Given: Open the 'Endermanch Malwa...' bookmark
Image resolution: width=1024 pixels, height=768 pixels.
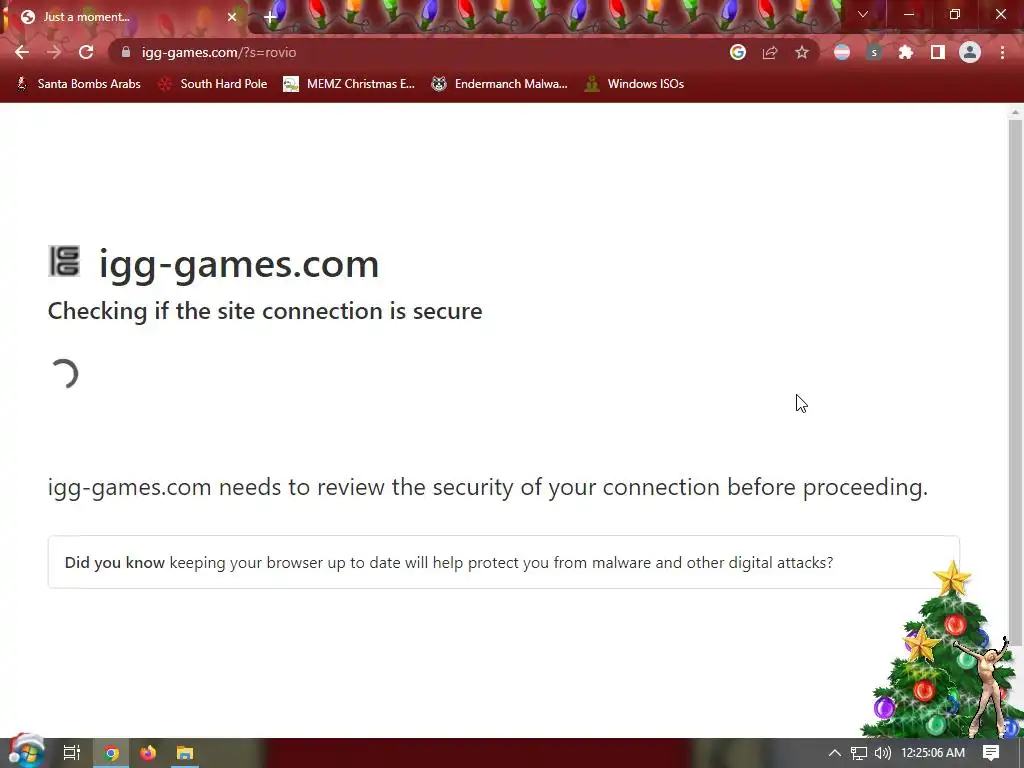Looking at the screenshot, I should point(500,84).
